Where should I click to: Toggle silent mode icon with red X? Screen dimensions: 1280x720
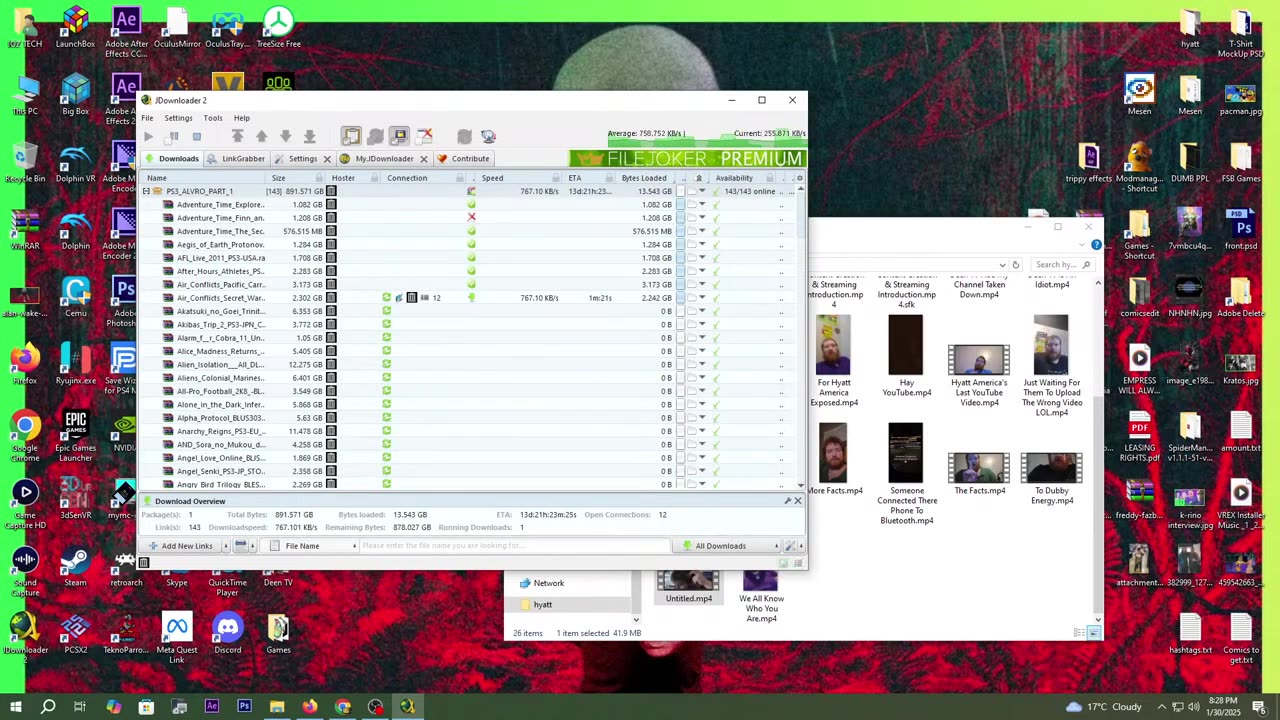pos(424,136)
